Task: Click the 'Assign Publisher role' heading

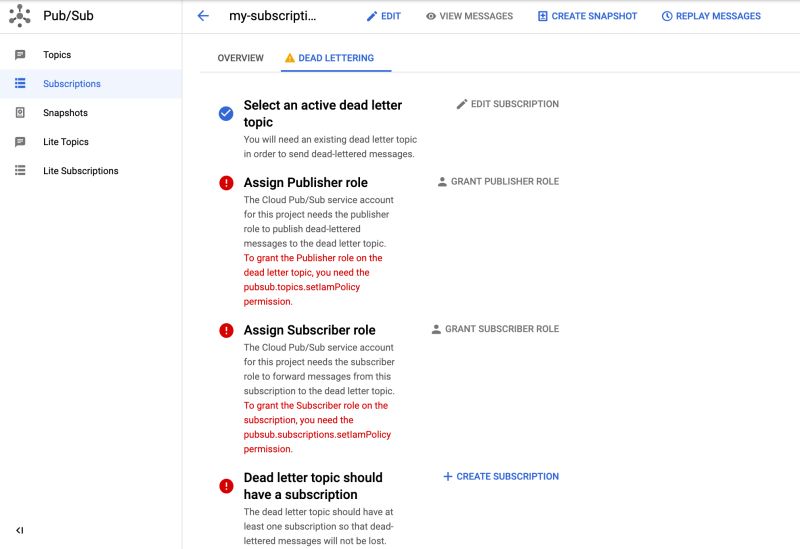Action: (306, 183)
